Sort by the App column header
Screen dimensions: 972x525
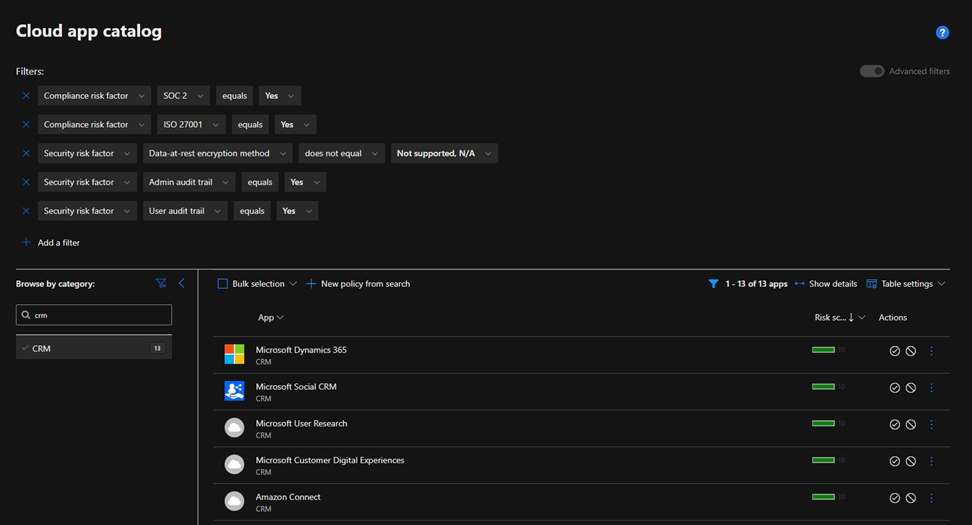tap(271, 317)
